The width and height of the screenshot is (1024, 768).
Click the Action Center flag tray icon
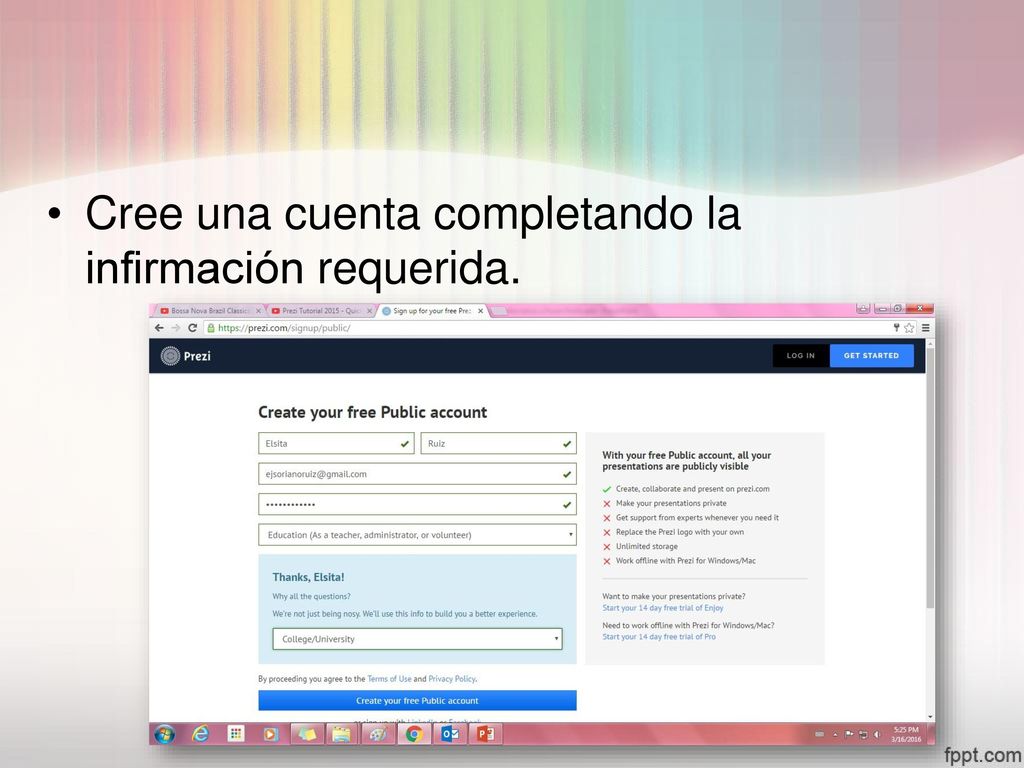[849, 735]
